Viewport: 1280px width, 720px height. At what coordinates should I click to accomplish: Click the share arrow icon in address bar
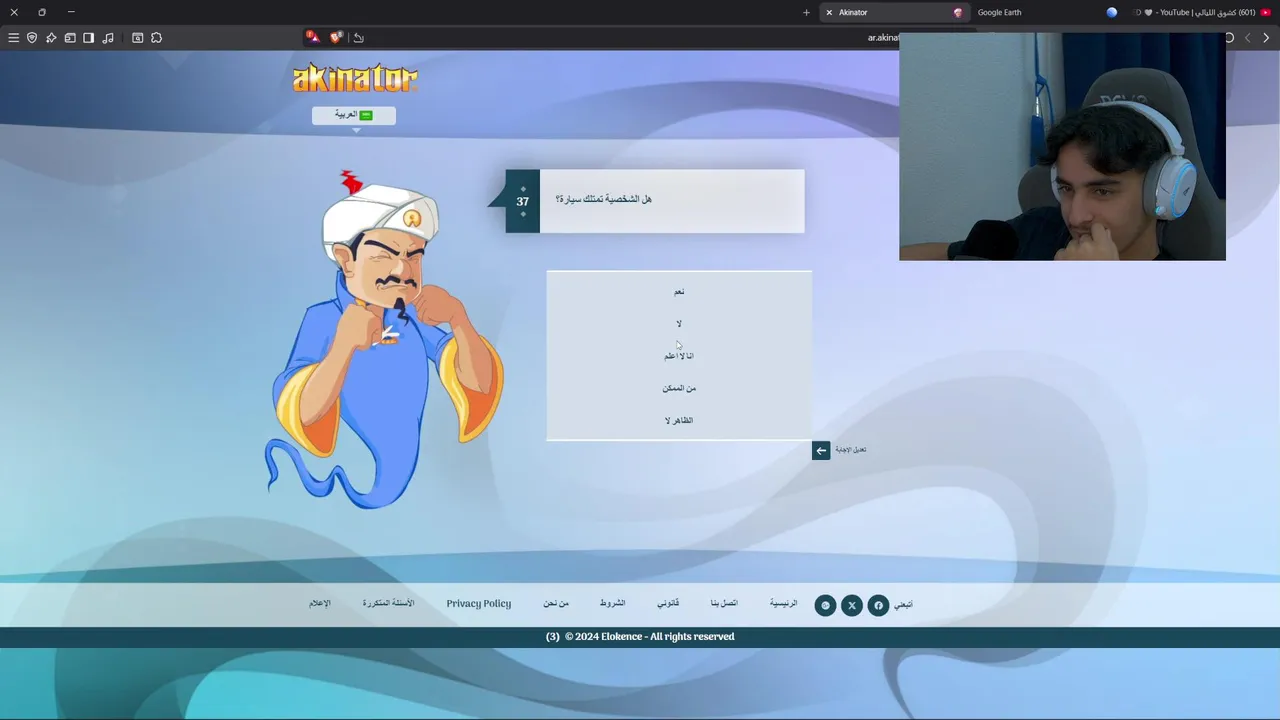click(359, 38)
